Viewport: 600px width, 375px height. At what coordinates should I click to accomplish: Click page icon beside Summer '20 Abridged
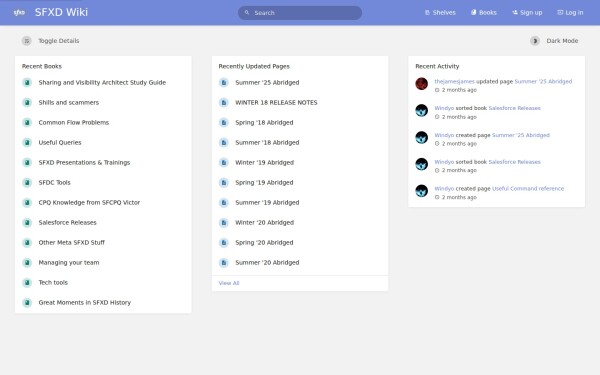224,262
